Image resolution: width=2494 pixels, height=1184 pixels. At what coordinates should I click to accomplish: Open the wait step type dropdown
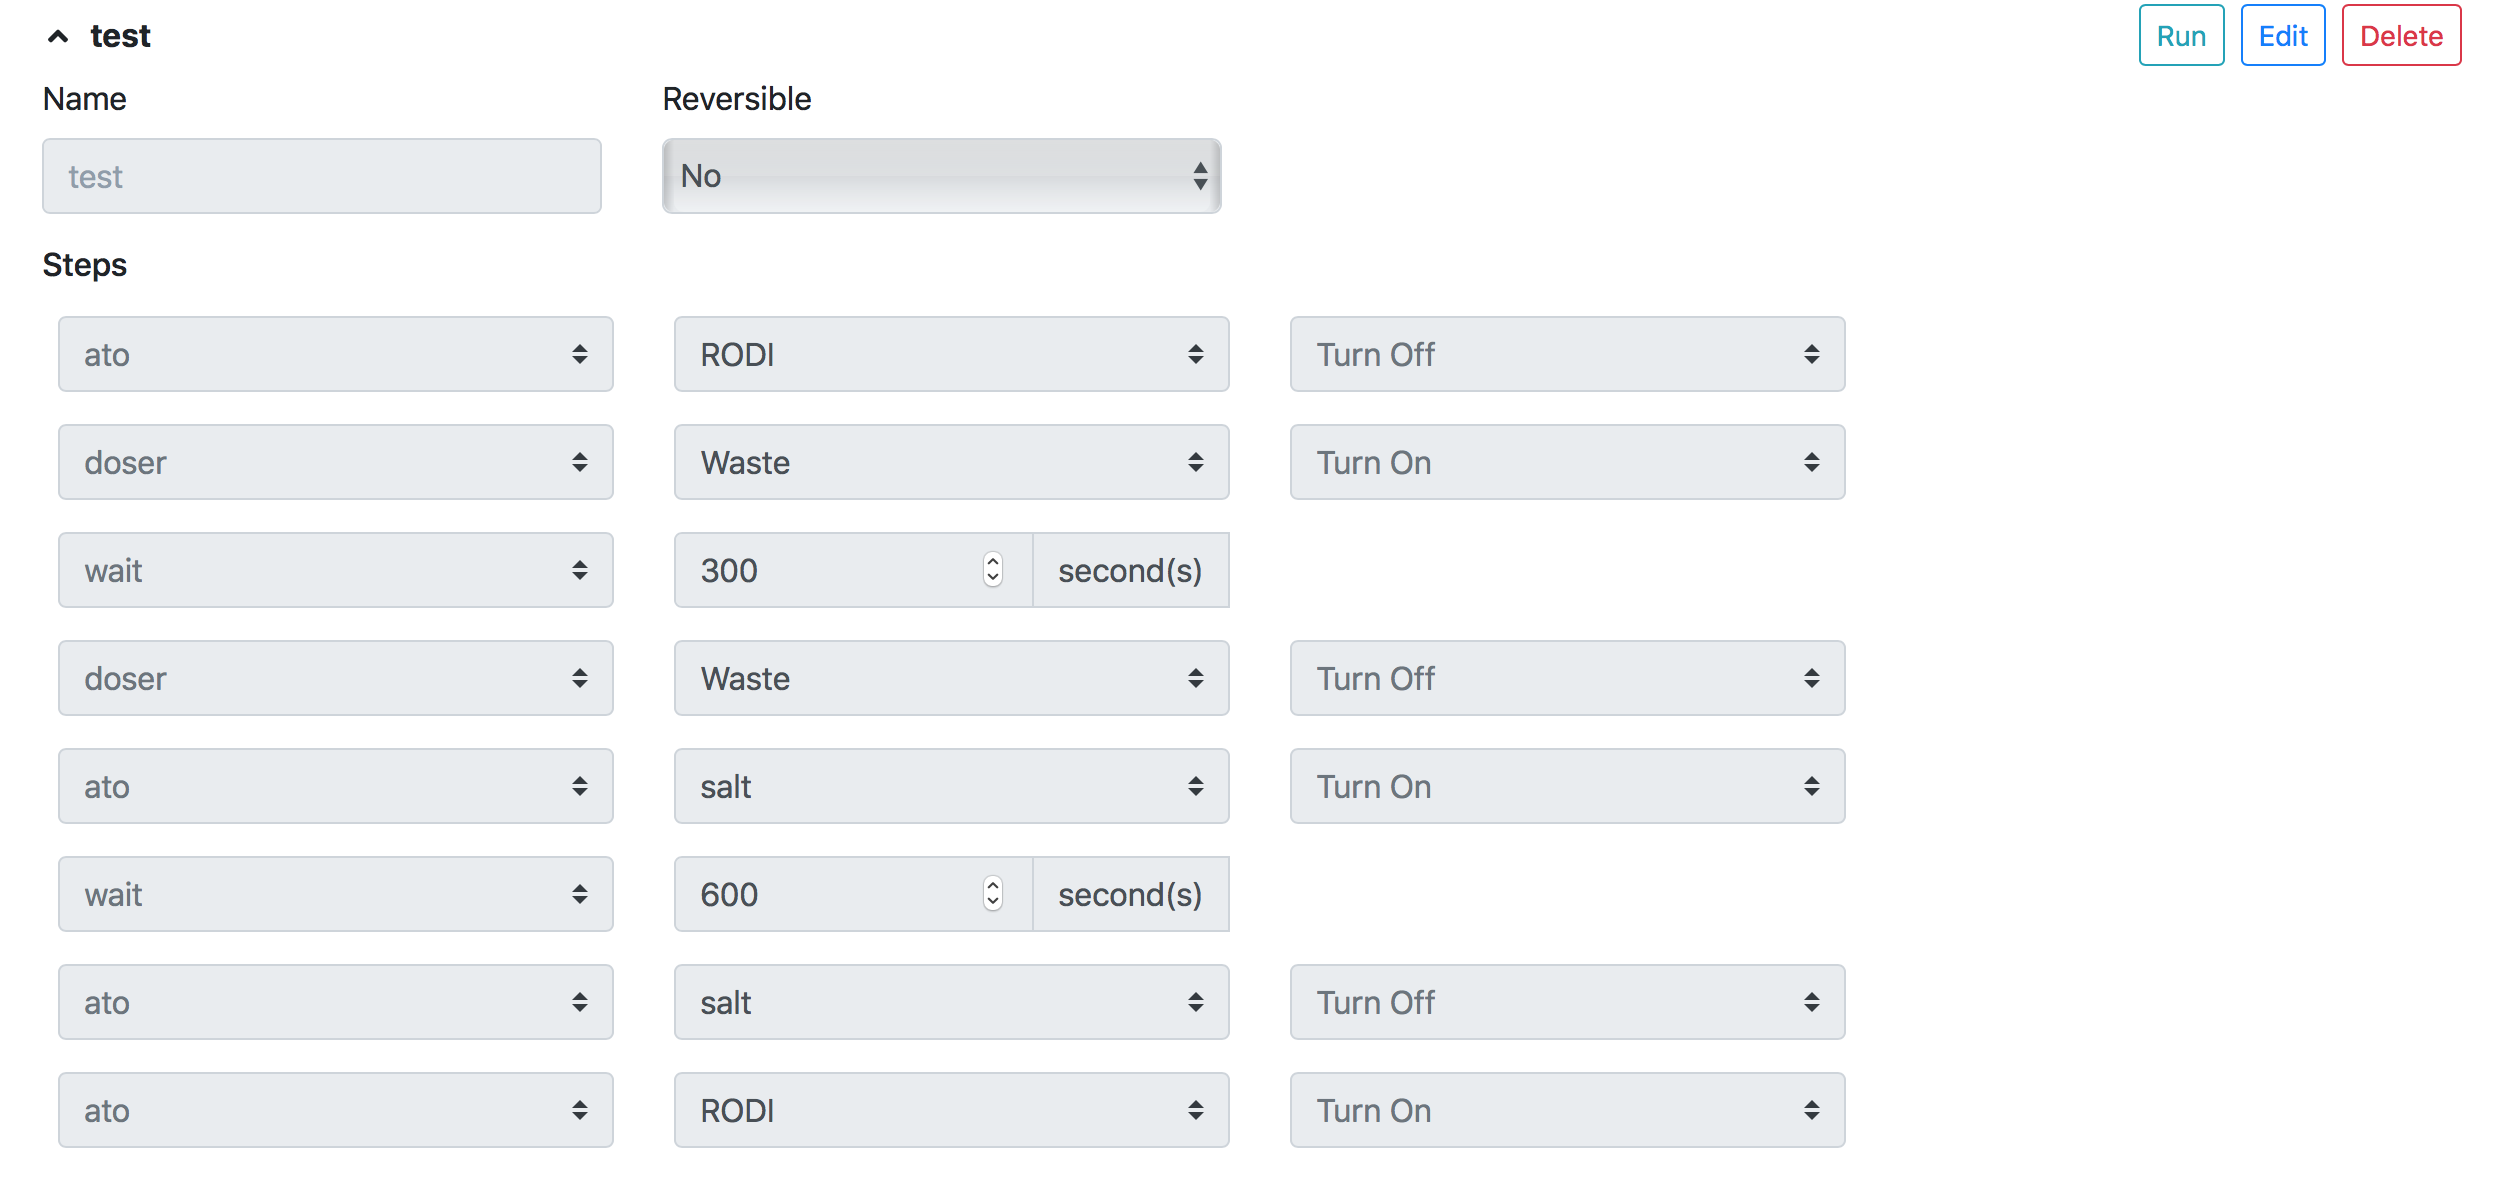335,570
